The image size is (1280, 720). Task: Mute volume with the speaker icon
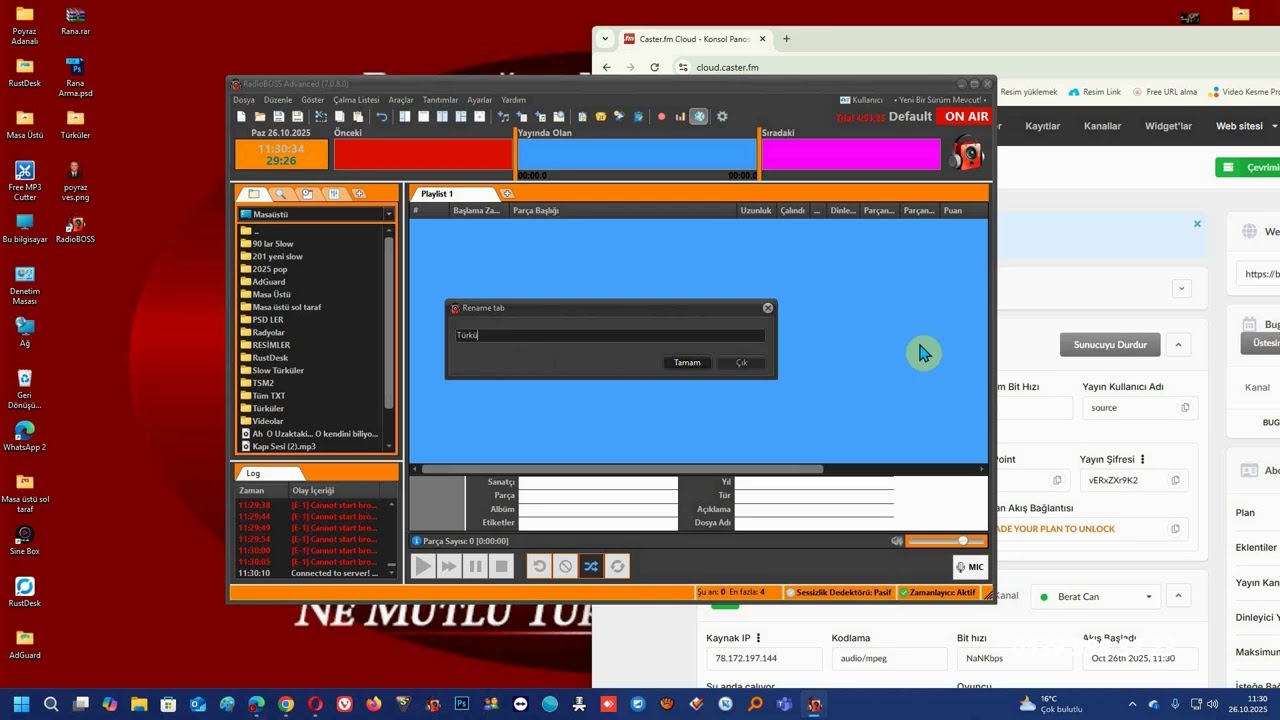[897, 541]
